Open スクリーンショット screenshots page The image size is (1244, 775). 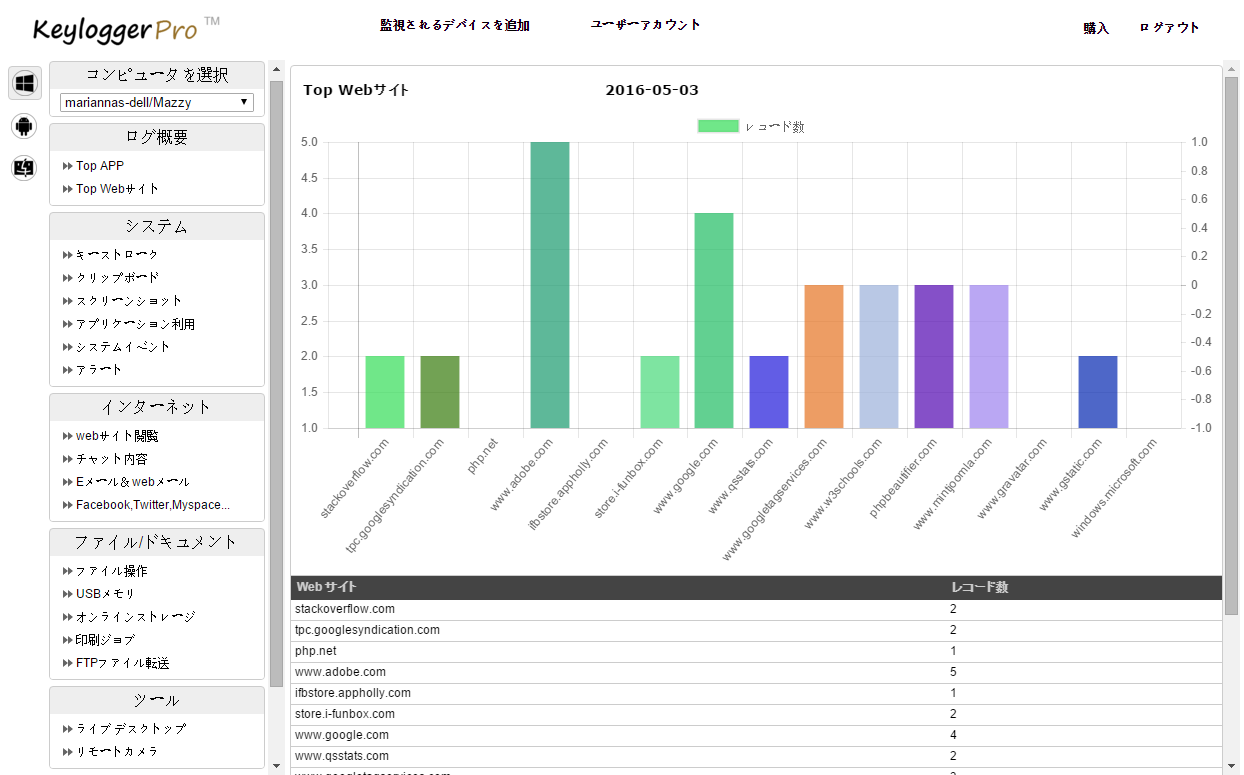click(x=129, y=301)
